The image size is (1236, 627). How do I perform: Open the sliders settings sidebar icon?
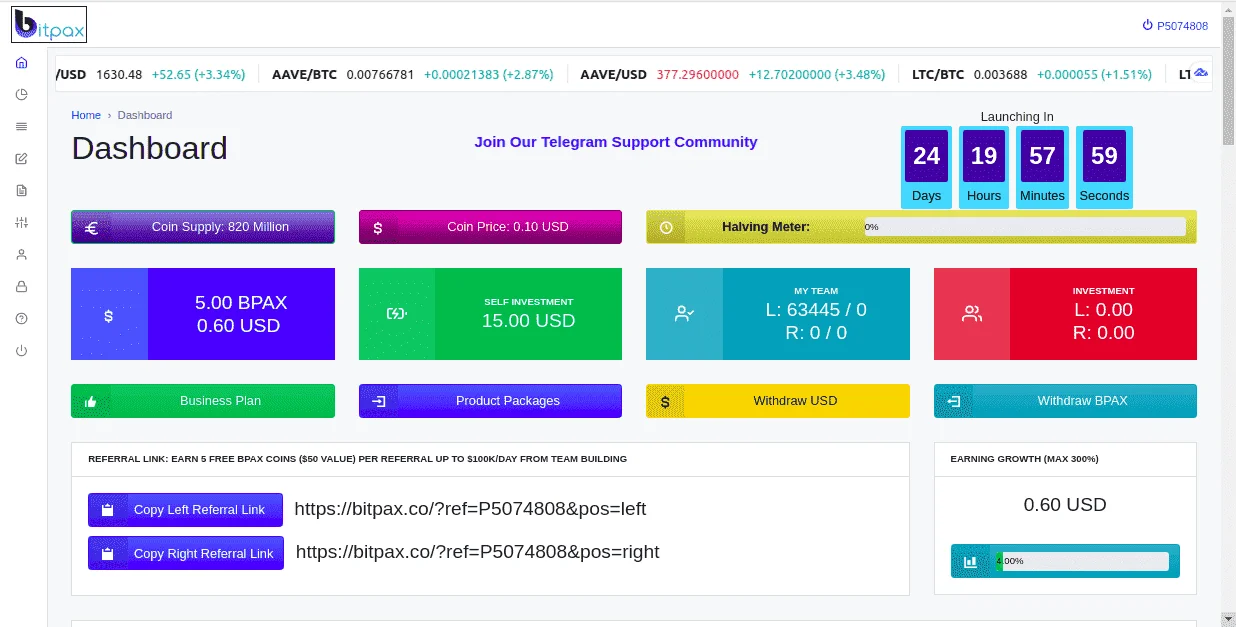click(22, 223)
